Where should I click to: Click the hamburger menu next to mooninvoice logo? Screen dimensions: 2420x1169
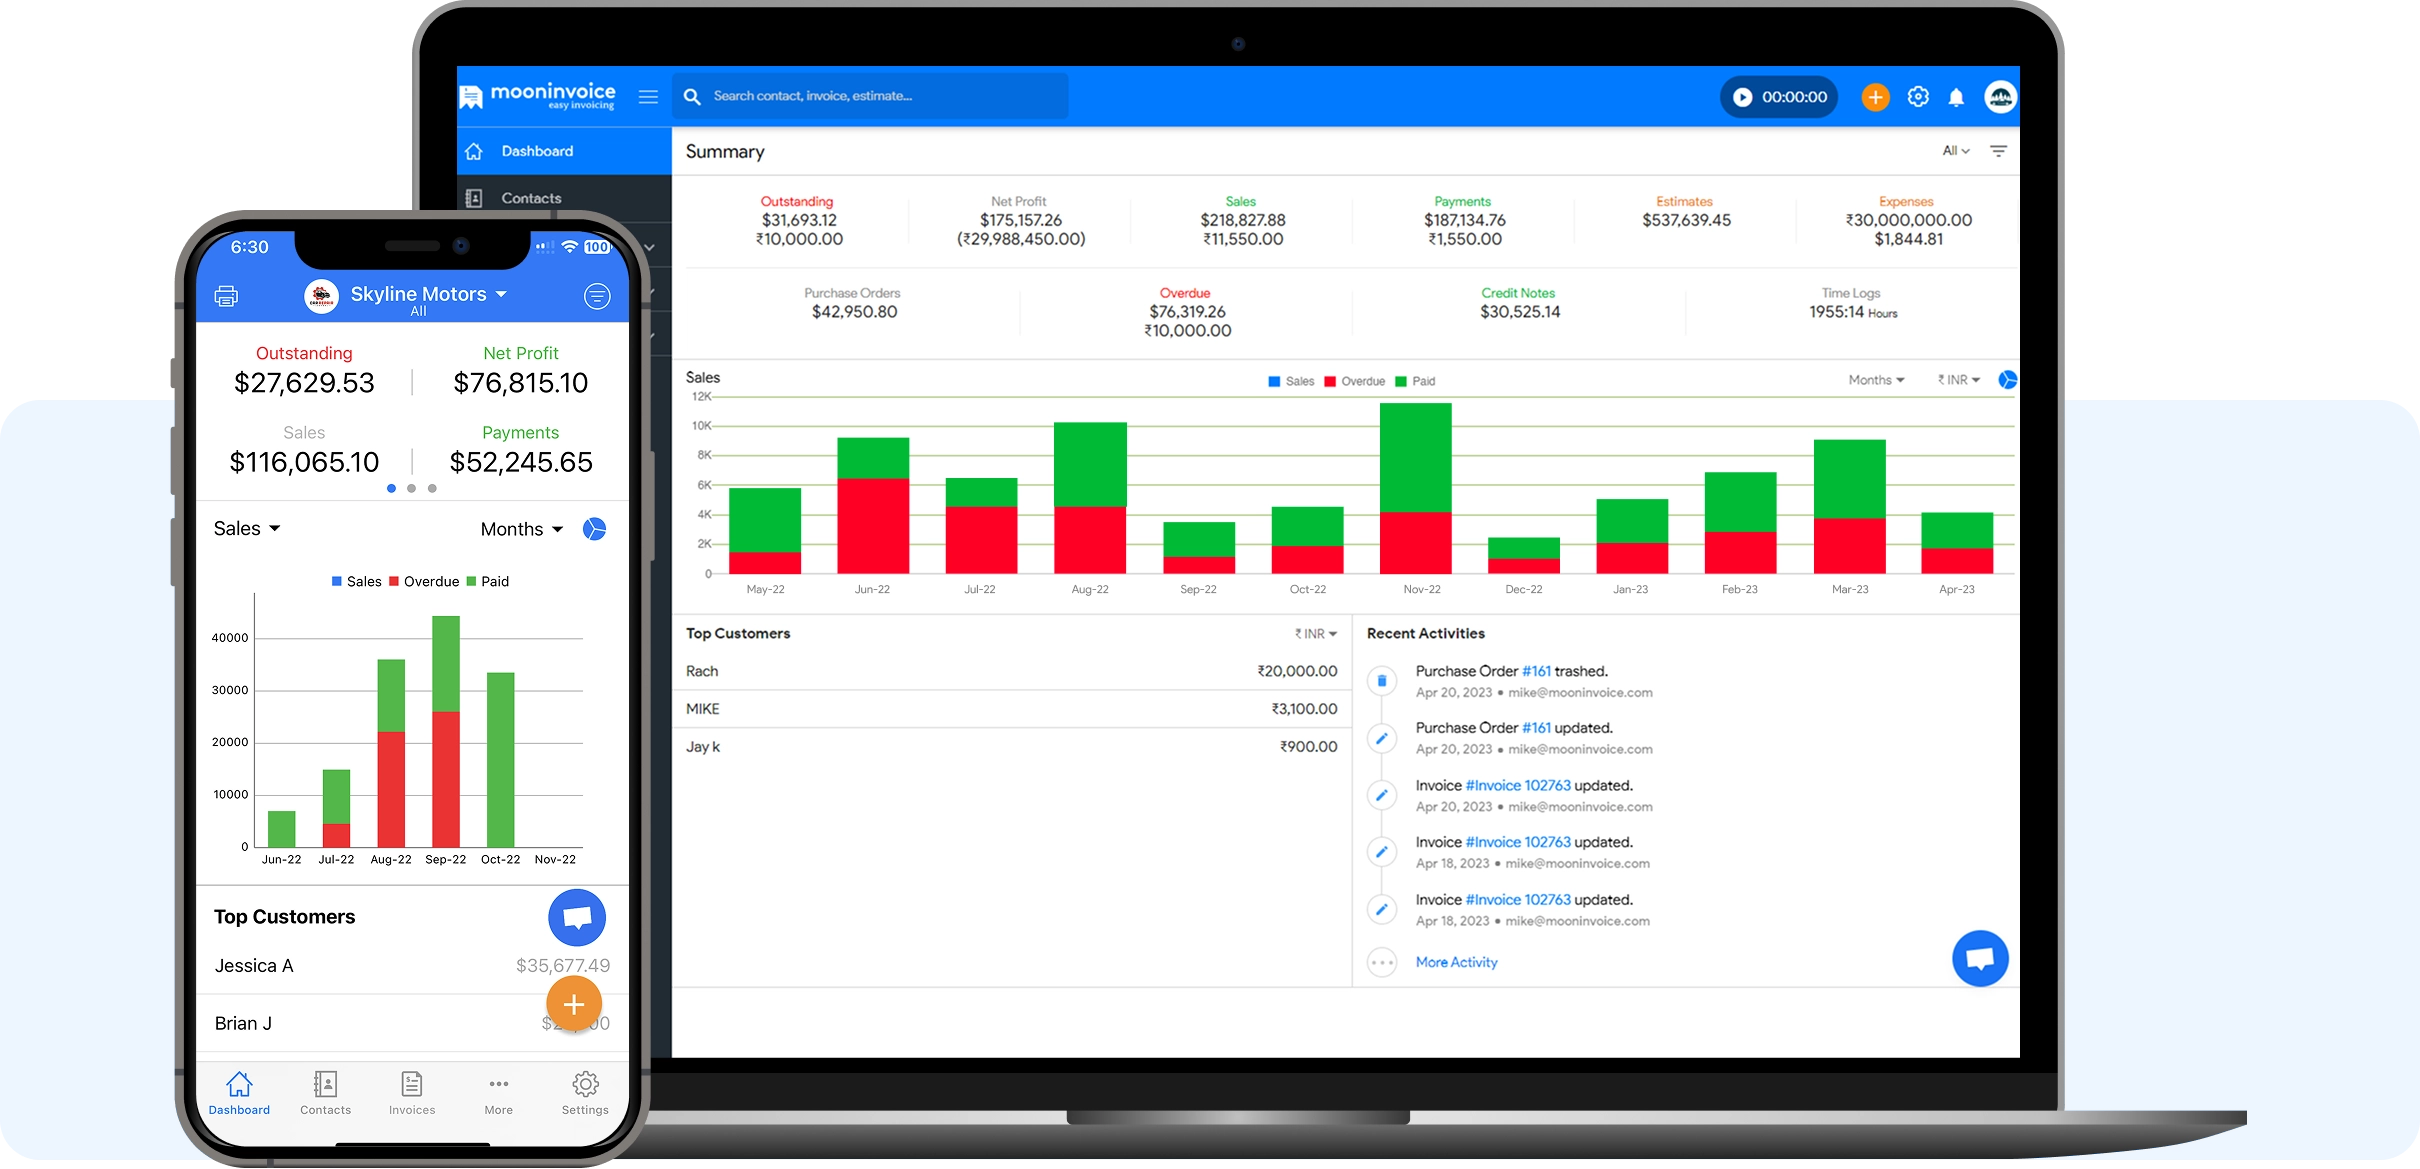pyautogui.click(x=648, y=97)
